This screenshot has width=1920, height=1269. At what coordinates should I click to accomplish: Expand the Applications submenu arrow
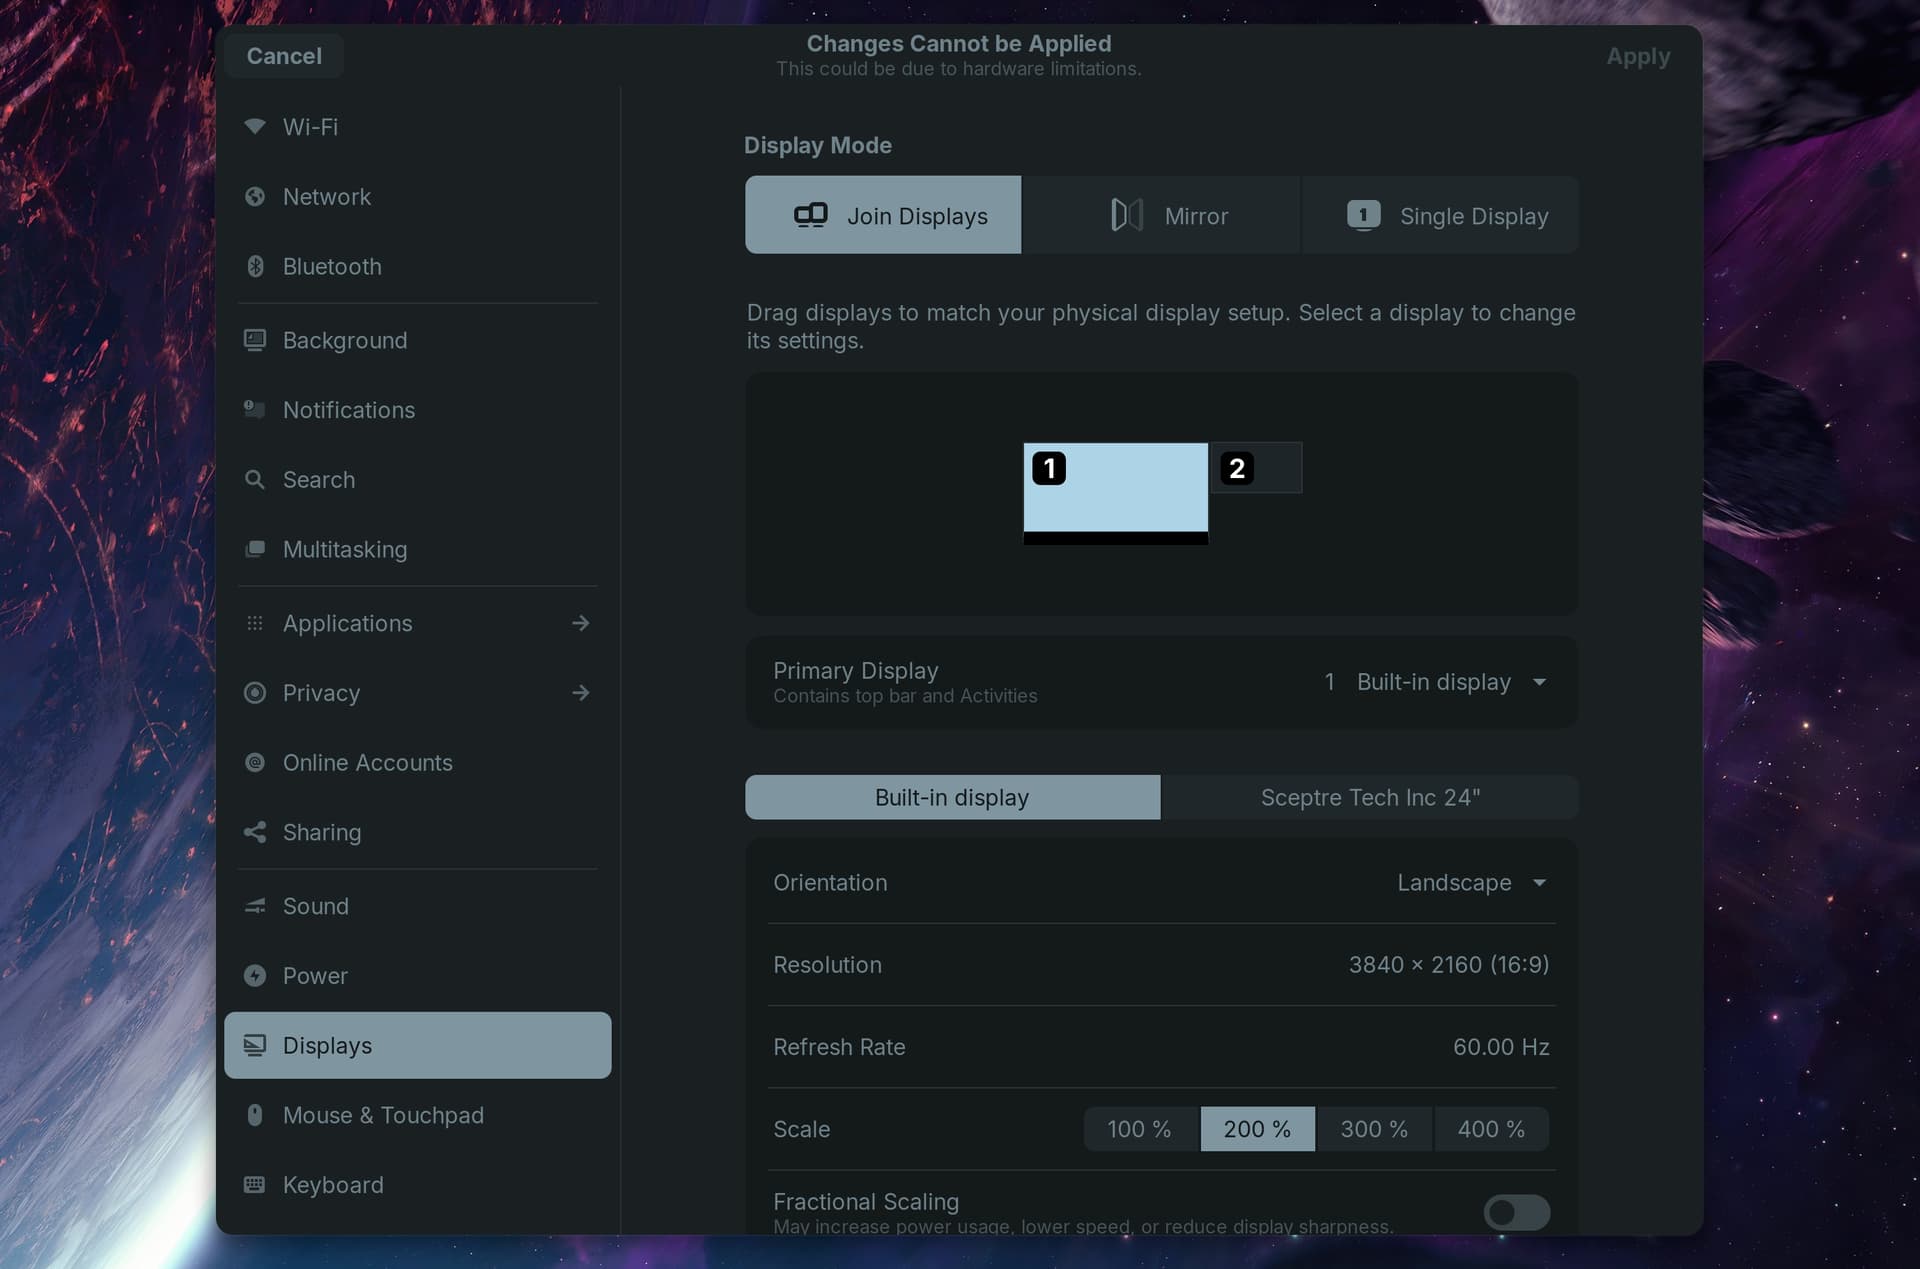point(580,623)
